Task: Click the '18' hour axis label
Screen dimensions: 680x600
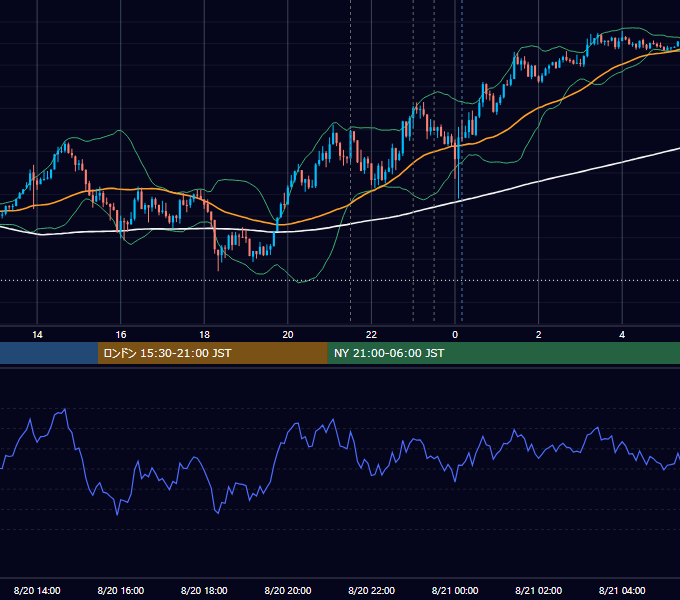Action: pos(204,335)
